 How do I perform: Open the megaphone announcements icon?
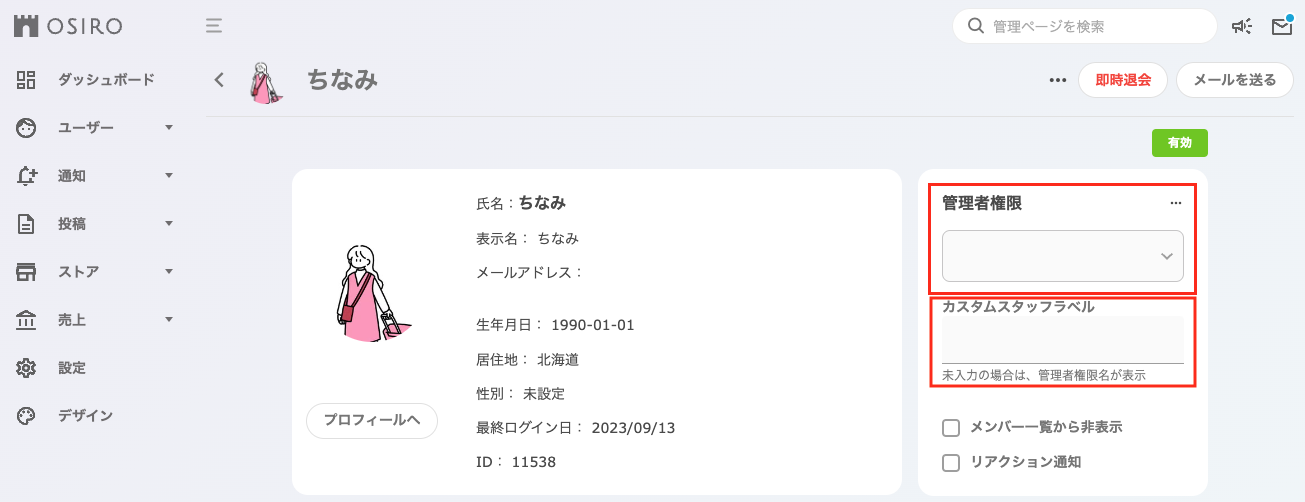[x=1241, y=27]
